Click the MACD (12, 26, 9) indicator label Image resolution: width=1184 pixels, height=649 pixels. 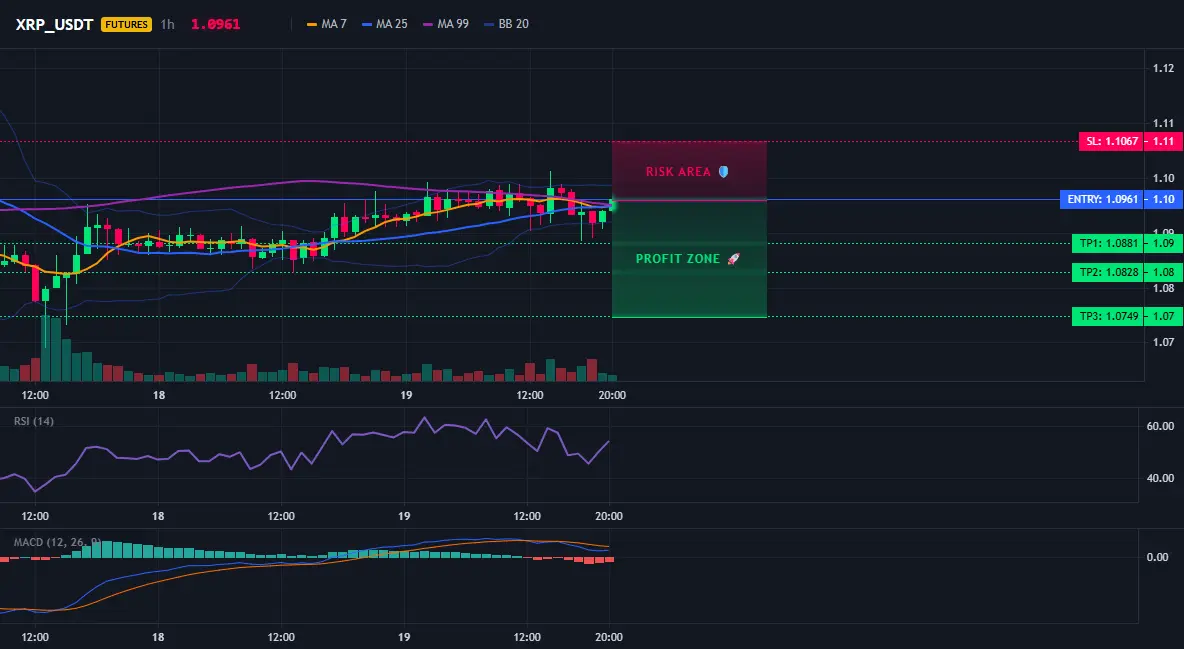tap(57, 542)
